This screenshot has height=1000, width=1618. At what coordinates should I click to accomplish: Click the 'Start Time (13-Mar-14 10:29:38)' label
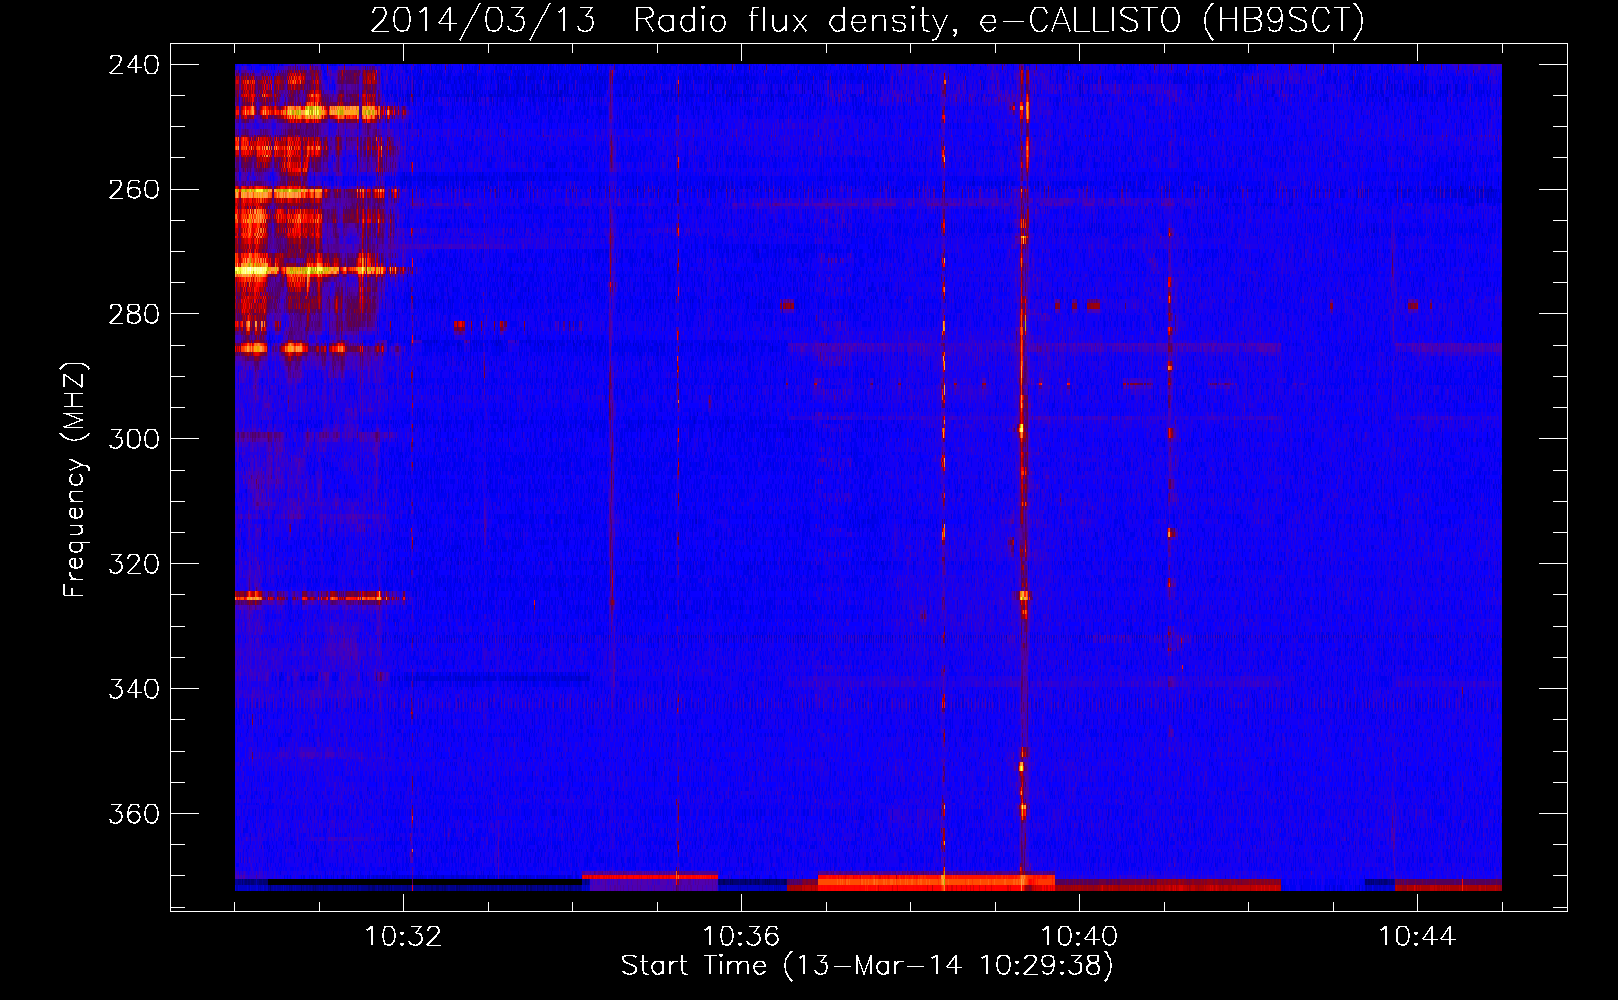(867, 966)
